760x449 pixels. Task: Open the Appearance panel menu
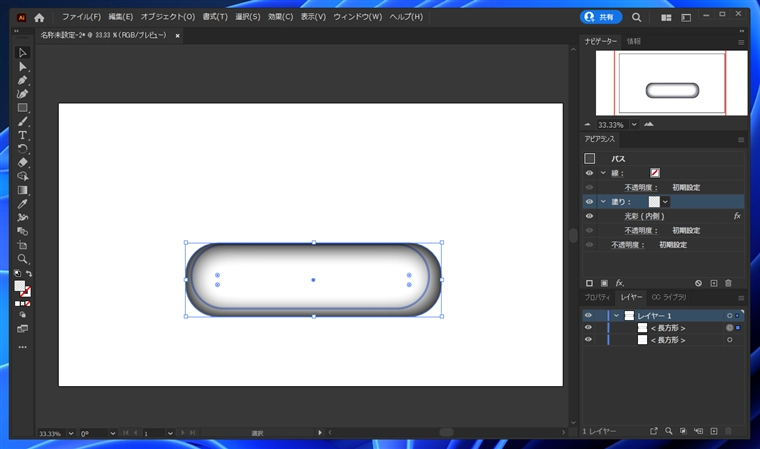point(741,140)
